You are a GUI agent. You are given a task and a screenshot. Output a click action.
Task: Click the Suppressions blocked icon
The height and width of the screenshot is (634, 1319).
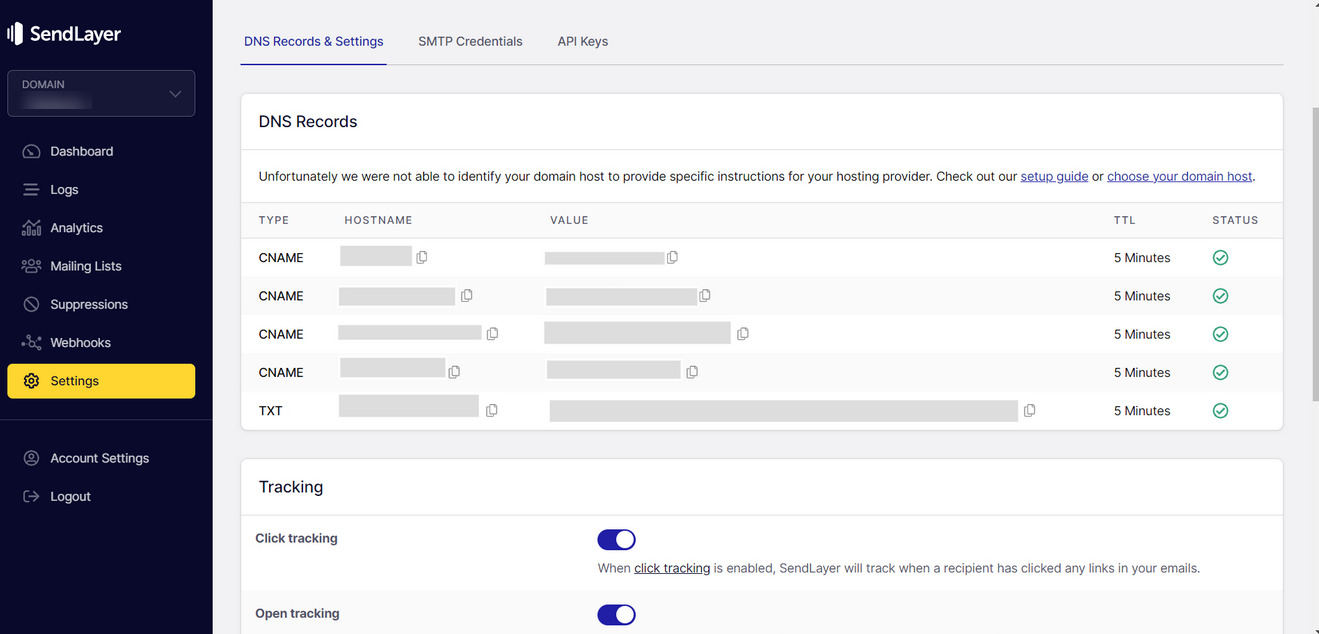pyautogui.click(x=31, y=304)
